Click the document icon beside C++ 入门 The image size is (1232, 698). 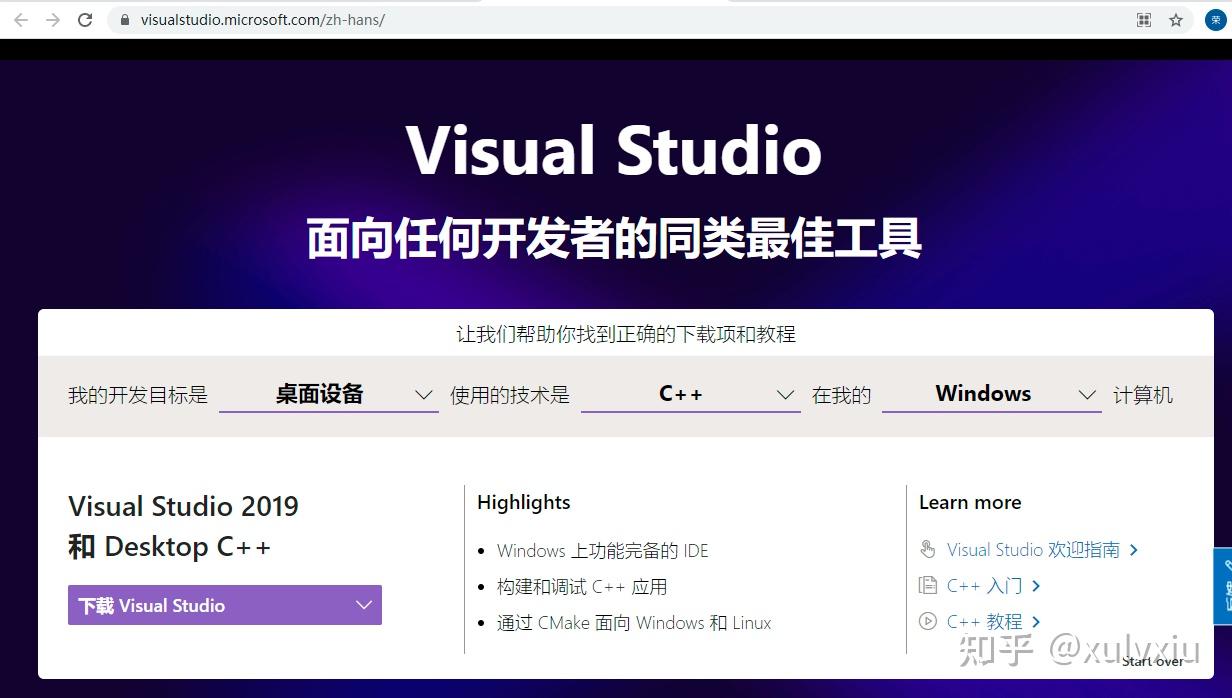pyautogui.click(x=927, y=585)
